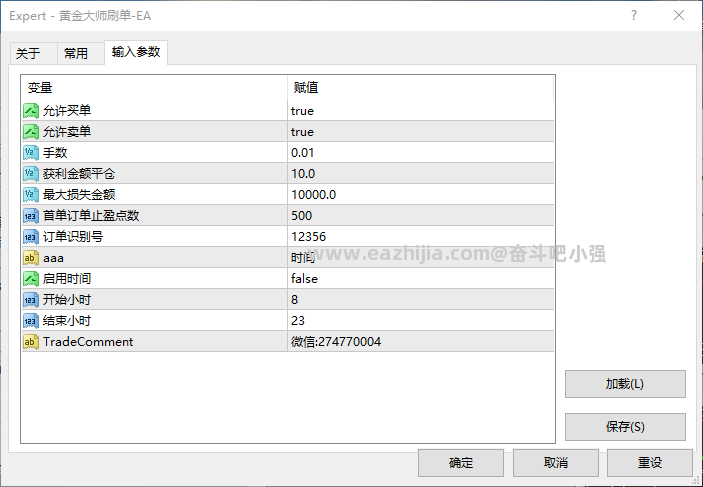Open the 关于 tab
This screenshot has width=703, height=487.
coord(33,53)
